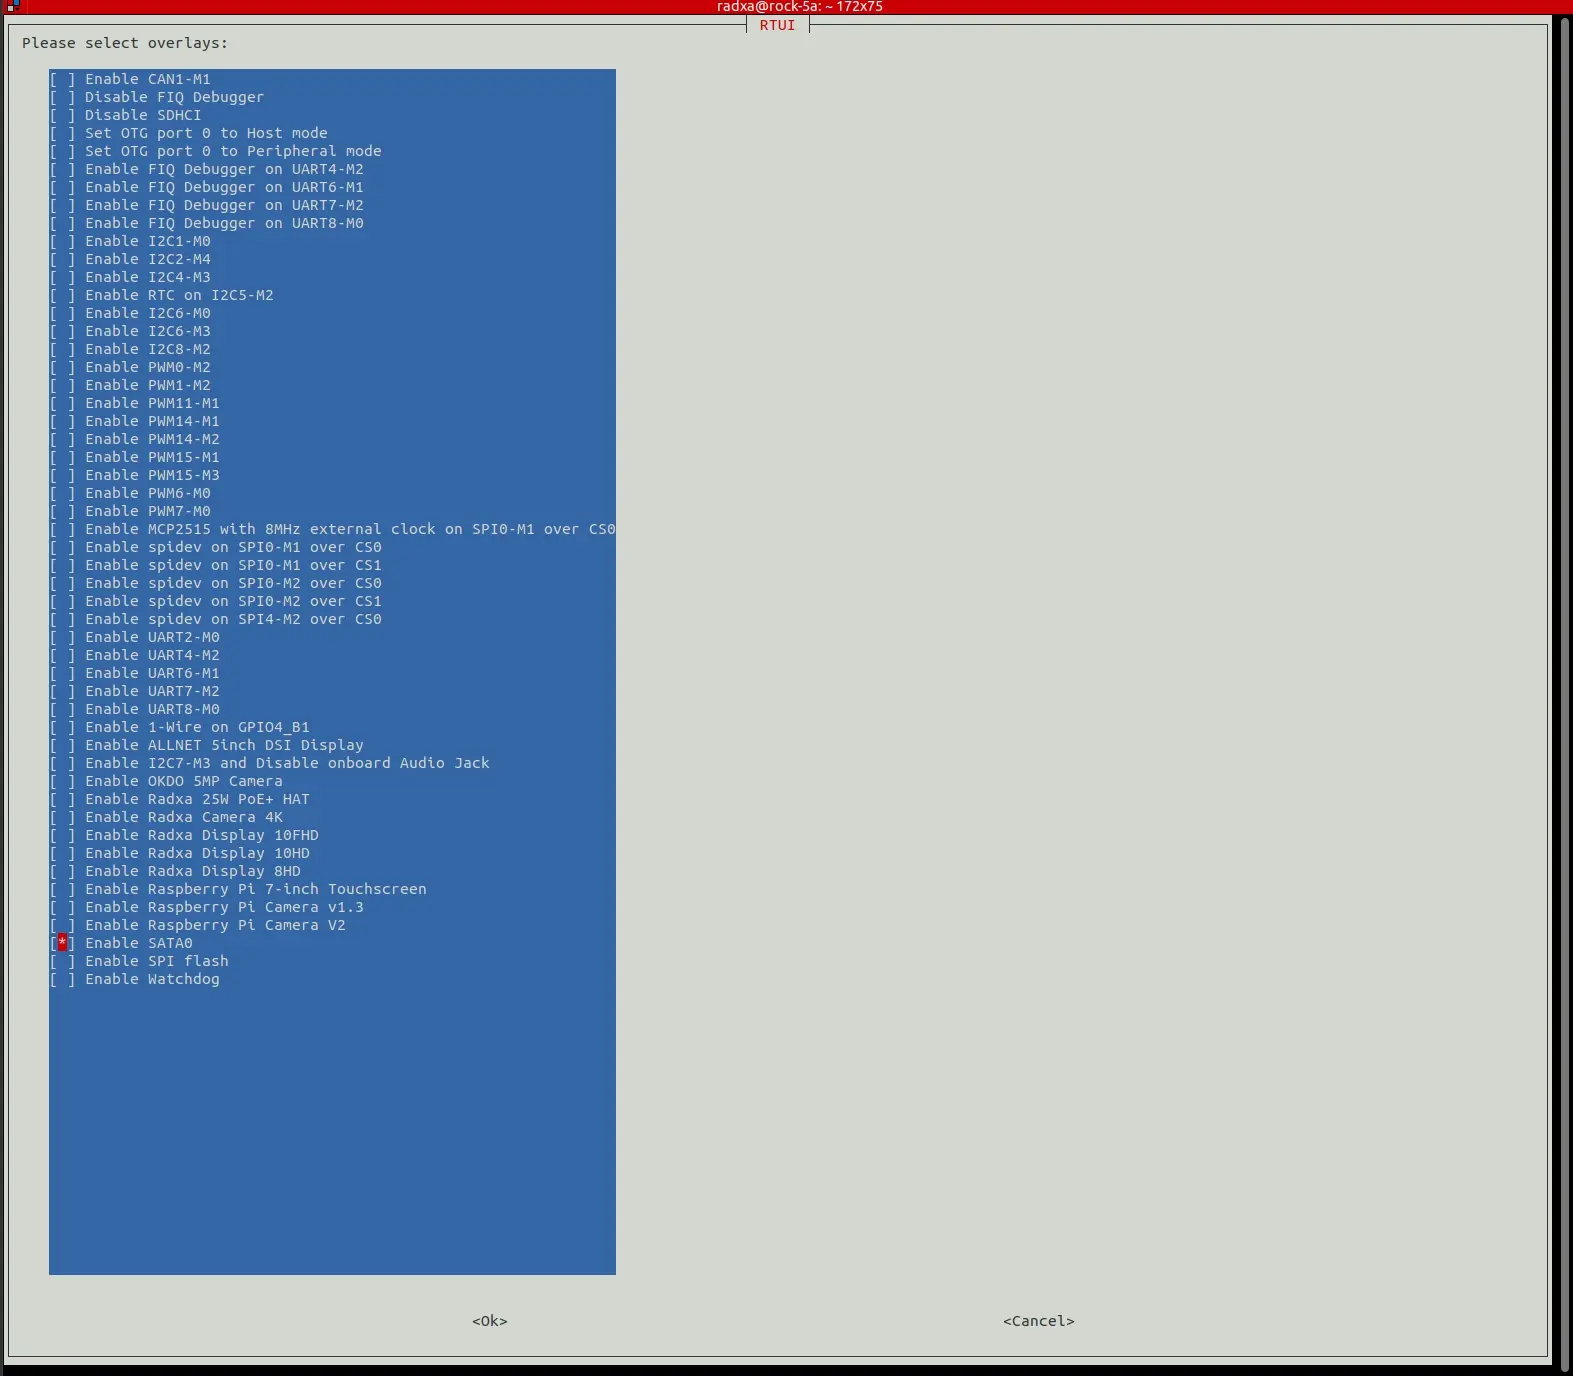Check Enable PWM7-M0 option

pyautogui.click(x=62, y=511)
